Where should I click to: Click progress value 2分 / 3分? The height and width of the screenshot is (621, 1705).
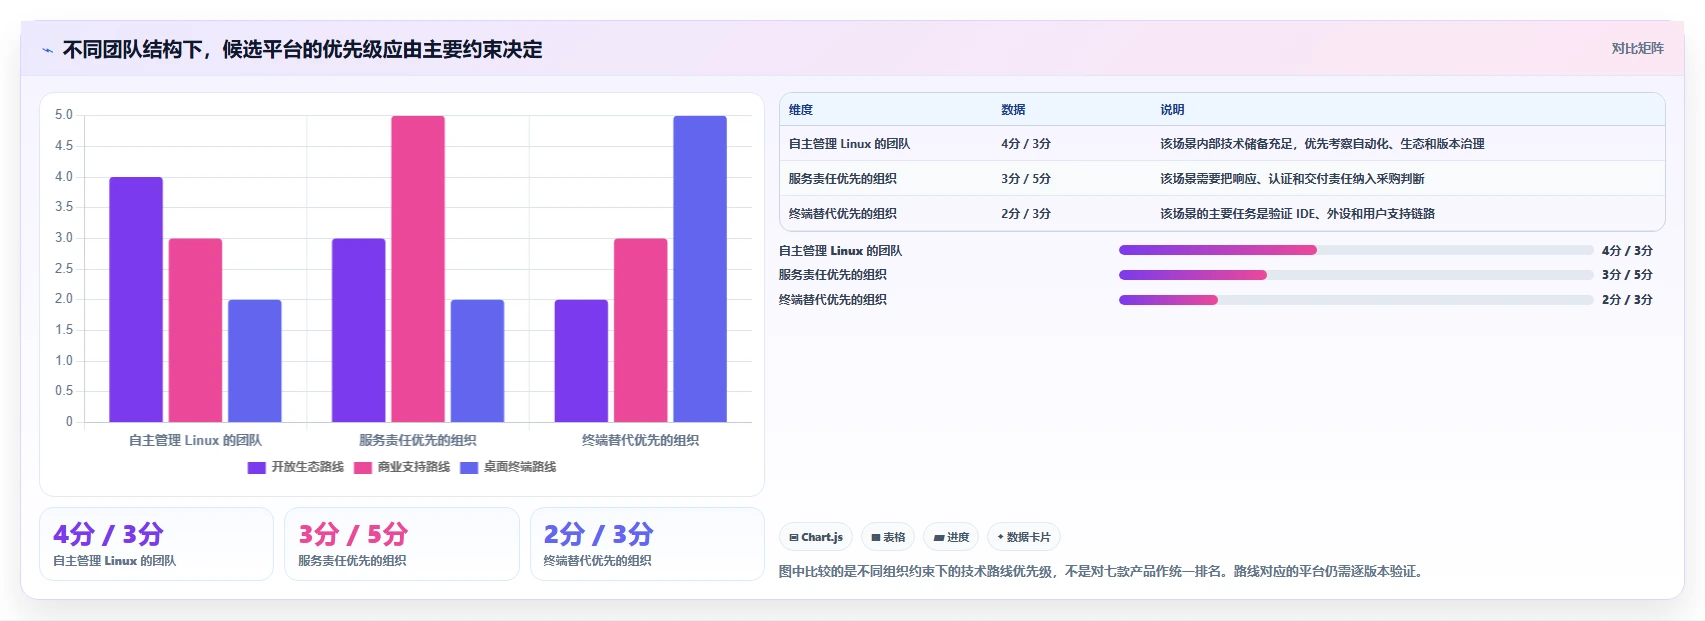(x=1627, y=300)
